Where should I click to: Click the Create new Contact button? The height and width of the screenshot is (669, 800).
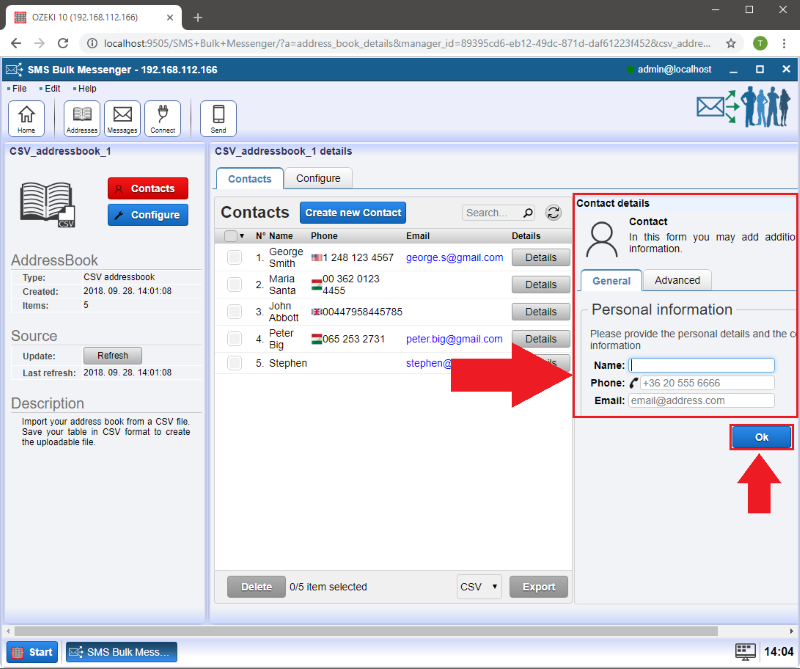(x=354, y=212)
